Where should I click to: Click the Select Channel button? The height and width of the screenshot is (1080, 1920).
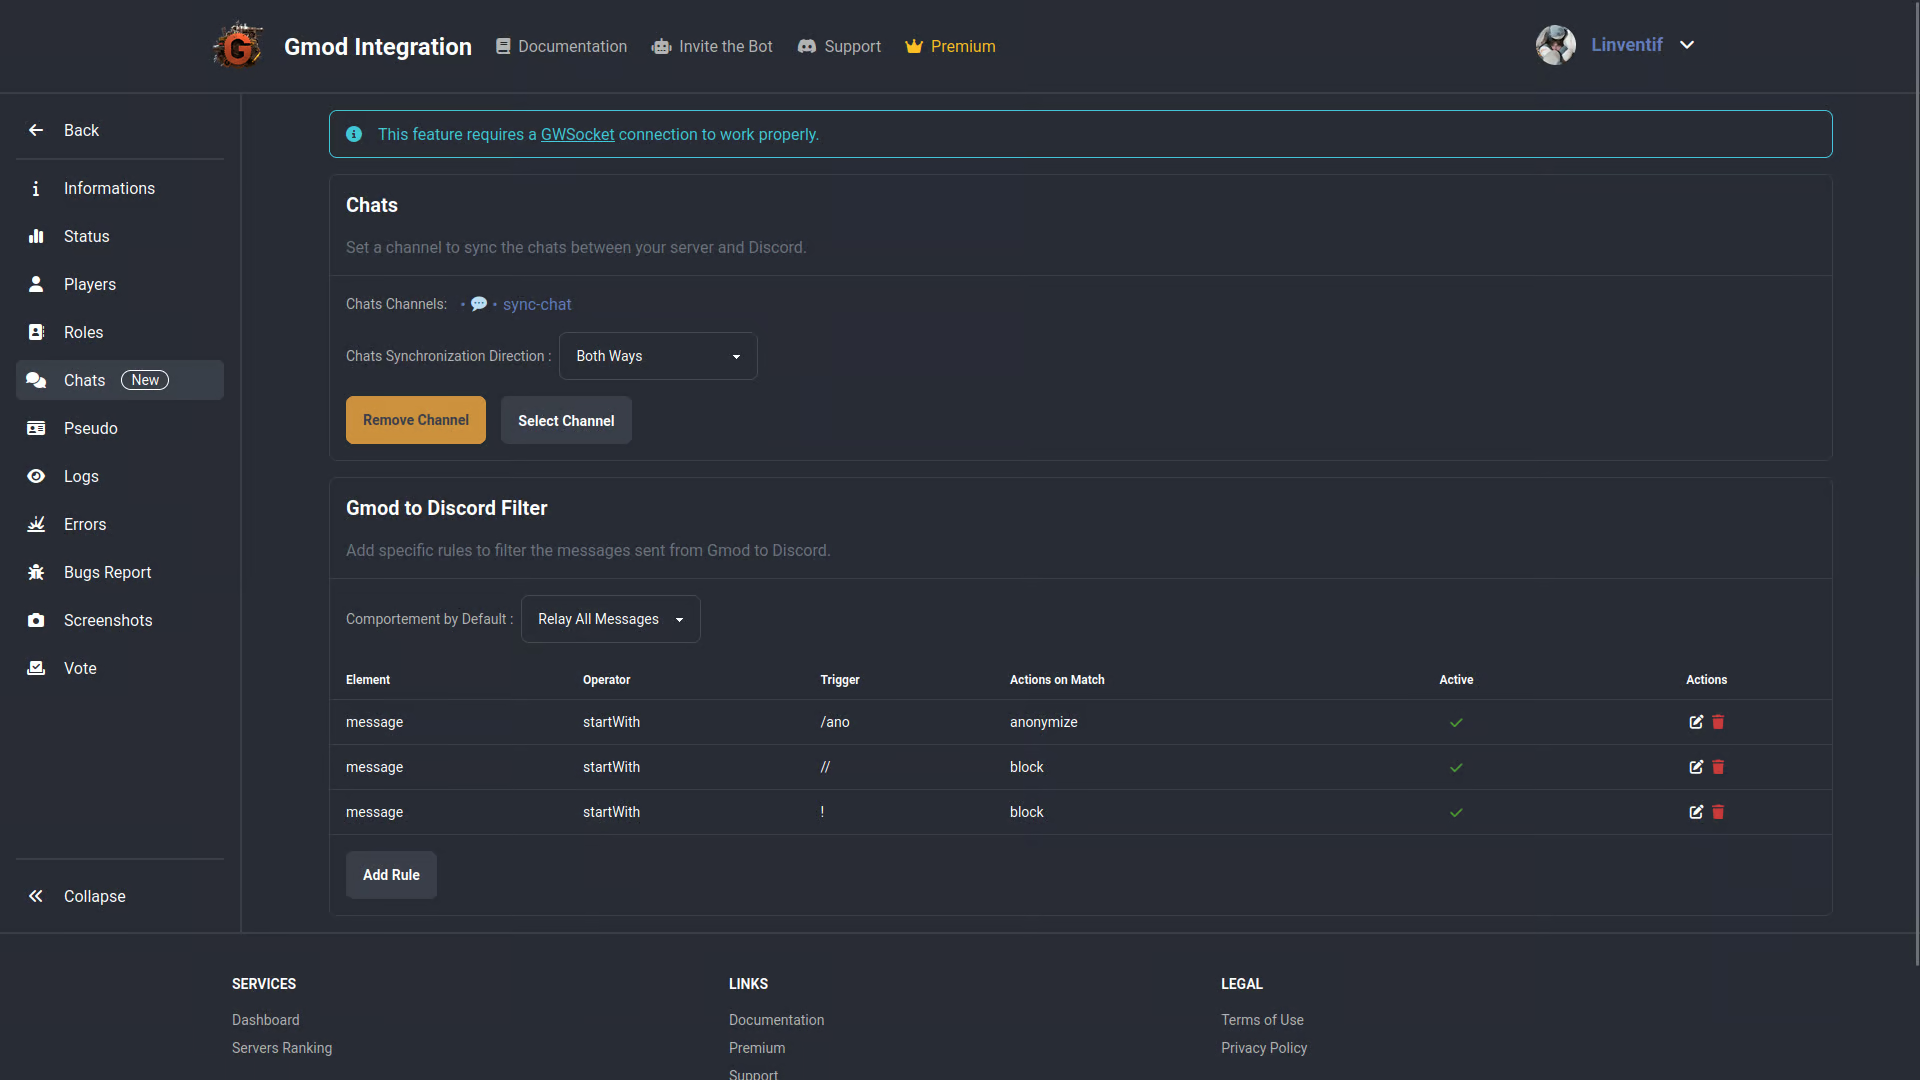pyautogui.click(x=566, y=420)
